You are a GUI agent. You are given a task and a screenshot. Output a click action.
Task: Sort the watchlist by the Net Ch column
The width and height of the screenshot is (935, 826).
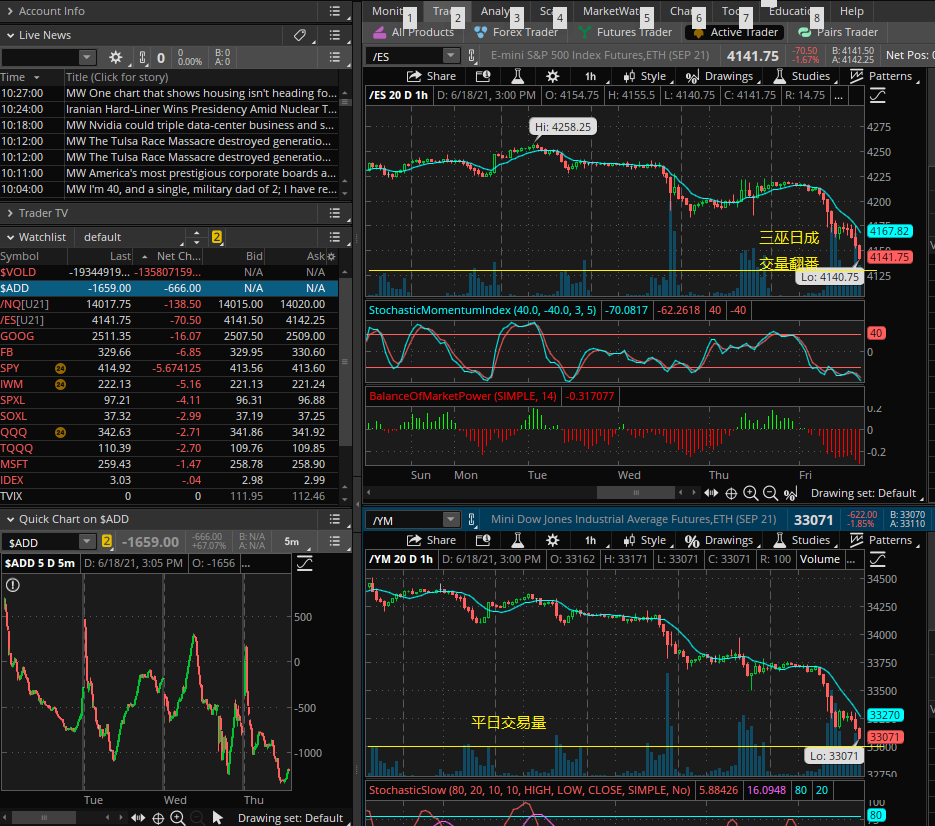[178, 256]
